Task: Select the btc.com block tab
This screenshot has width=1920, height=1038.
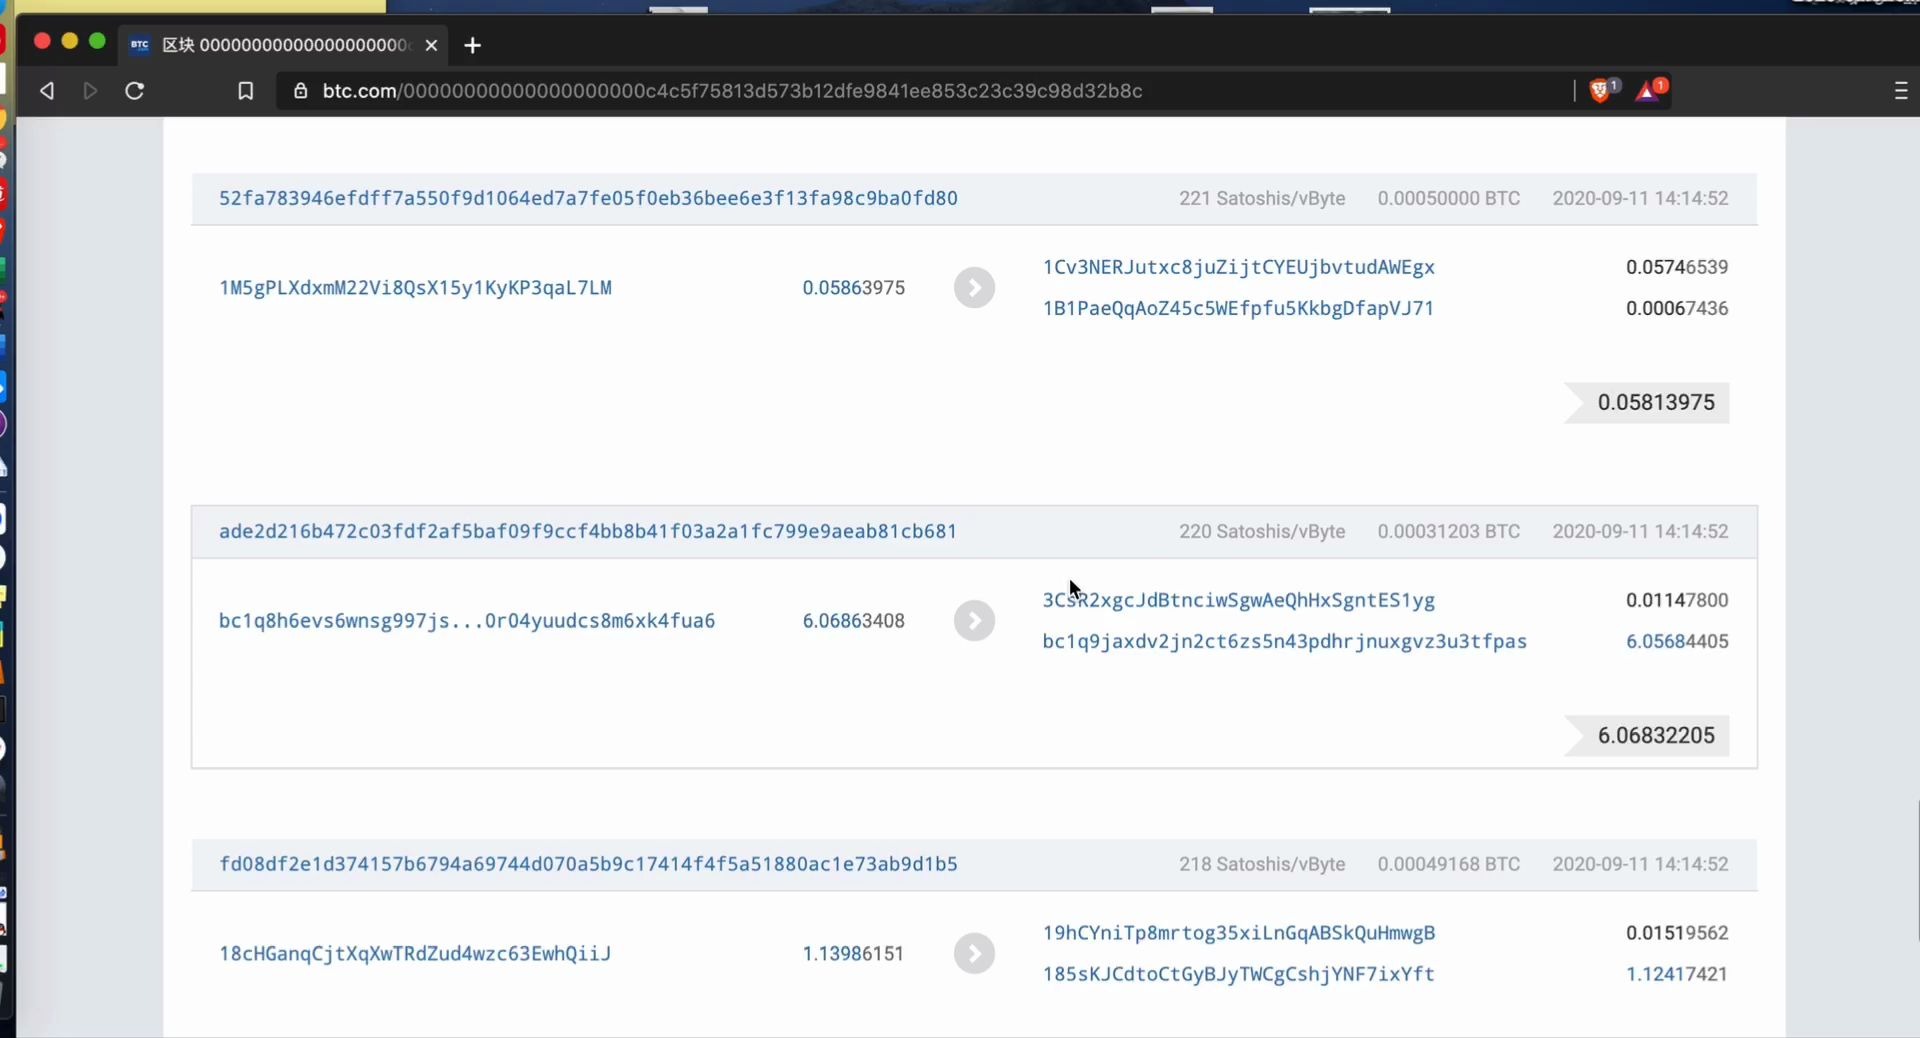Action: [x=283, y=45]
